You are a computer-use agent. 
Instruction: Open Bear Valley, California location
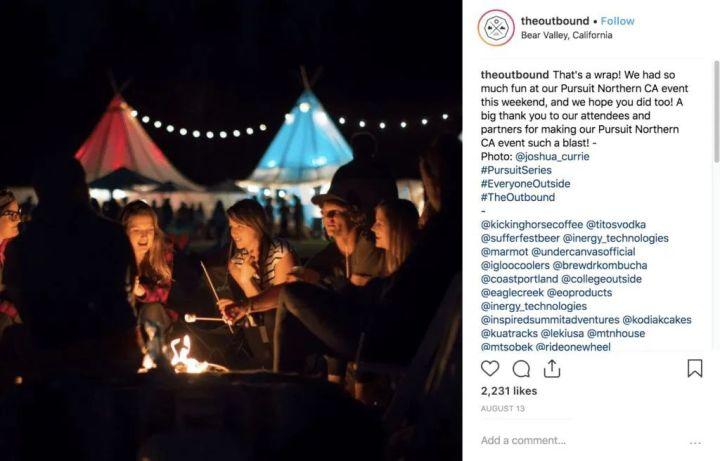[x=566, y=35]
